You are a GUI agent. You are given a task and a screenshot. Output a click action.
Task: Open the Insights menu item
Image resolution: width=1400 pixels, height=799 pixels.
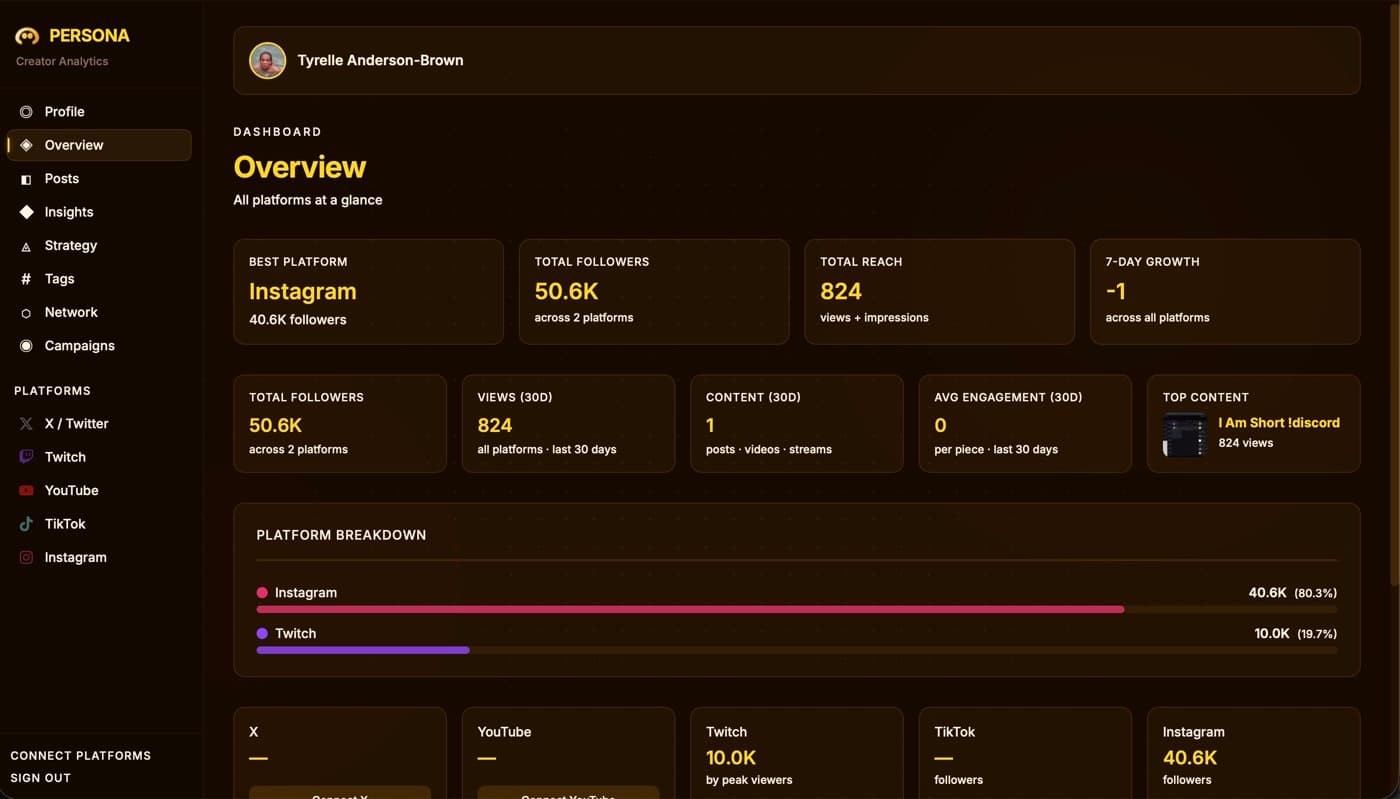(68, 212)
